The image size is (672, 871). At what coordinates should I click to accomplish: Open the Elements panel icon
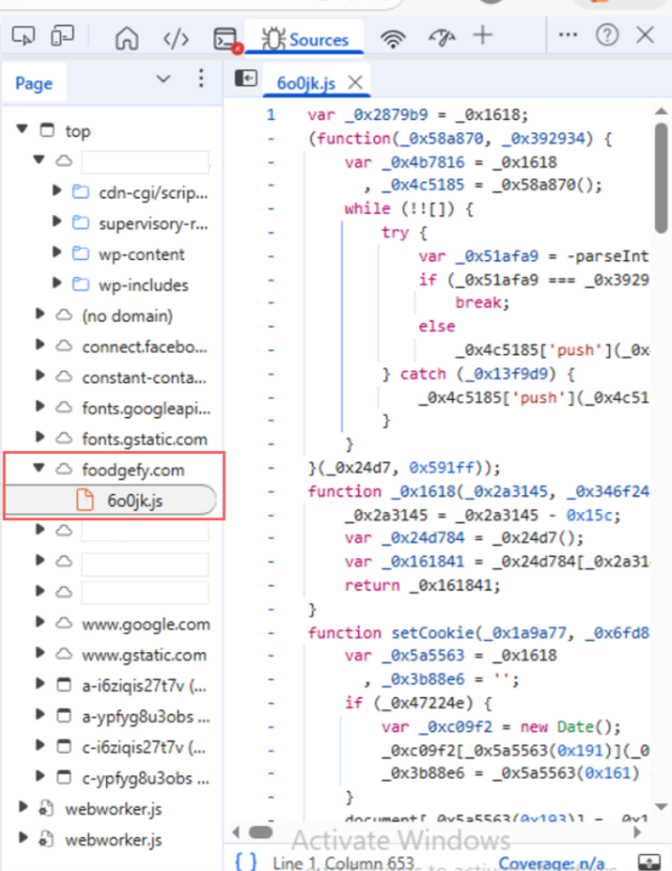tap(176, 38)
